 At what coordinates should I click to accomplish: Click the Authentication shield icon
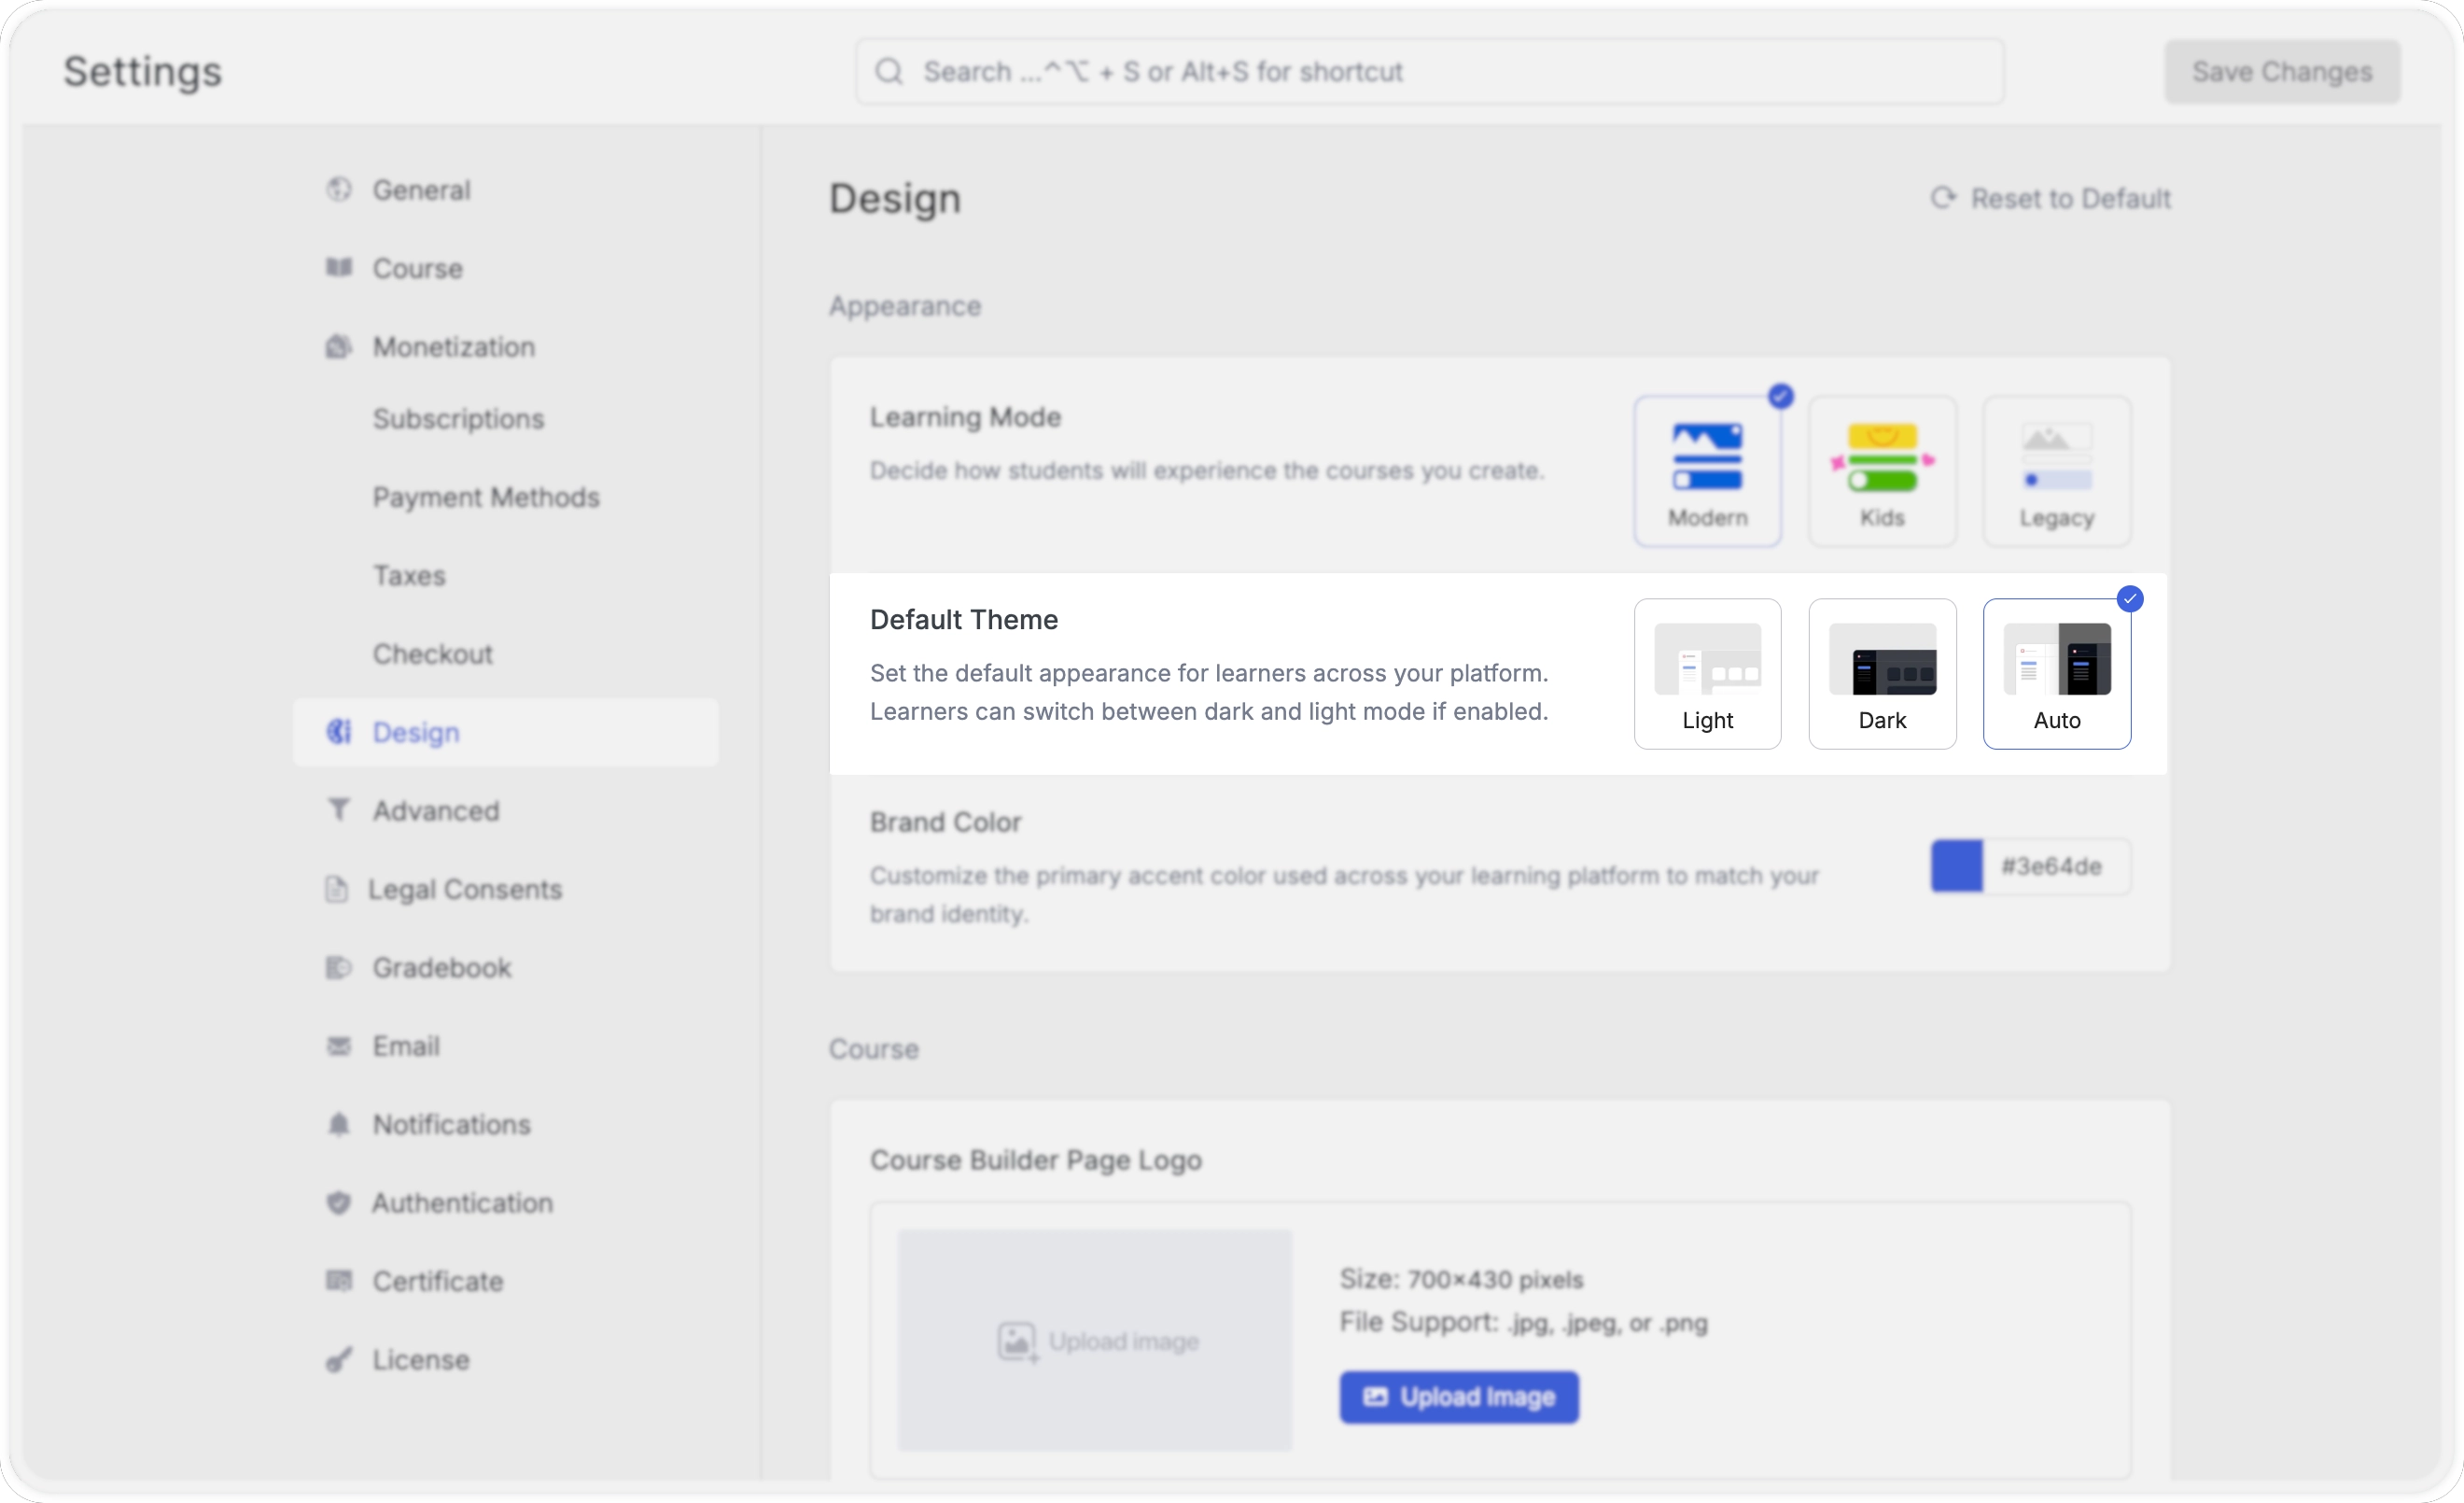[339, 1202]
